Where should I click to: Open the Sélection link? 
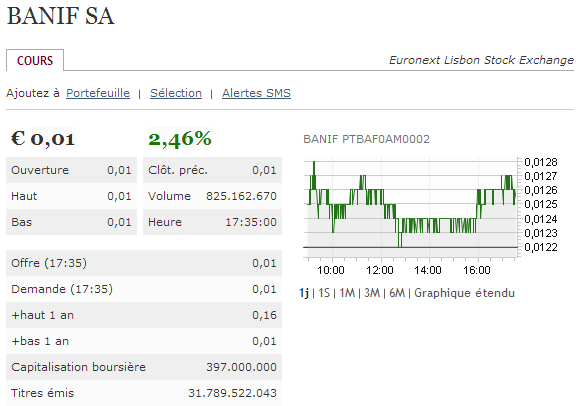point(176,93)
